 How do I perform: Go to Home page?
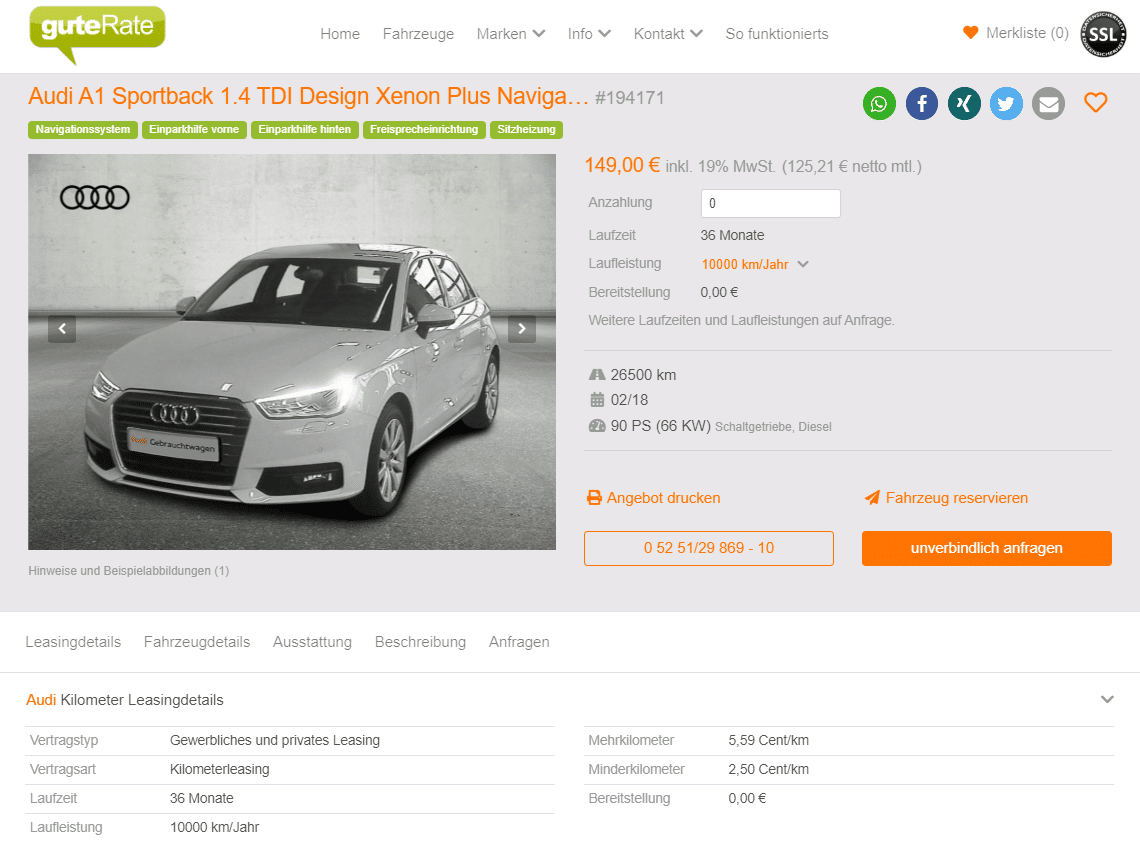(340, 34)
